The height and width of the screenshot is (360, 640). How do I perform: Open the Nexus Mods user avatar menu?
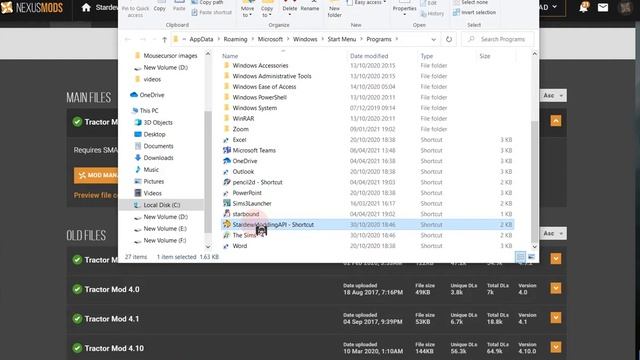[x=625, y=7]
